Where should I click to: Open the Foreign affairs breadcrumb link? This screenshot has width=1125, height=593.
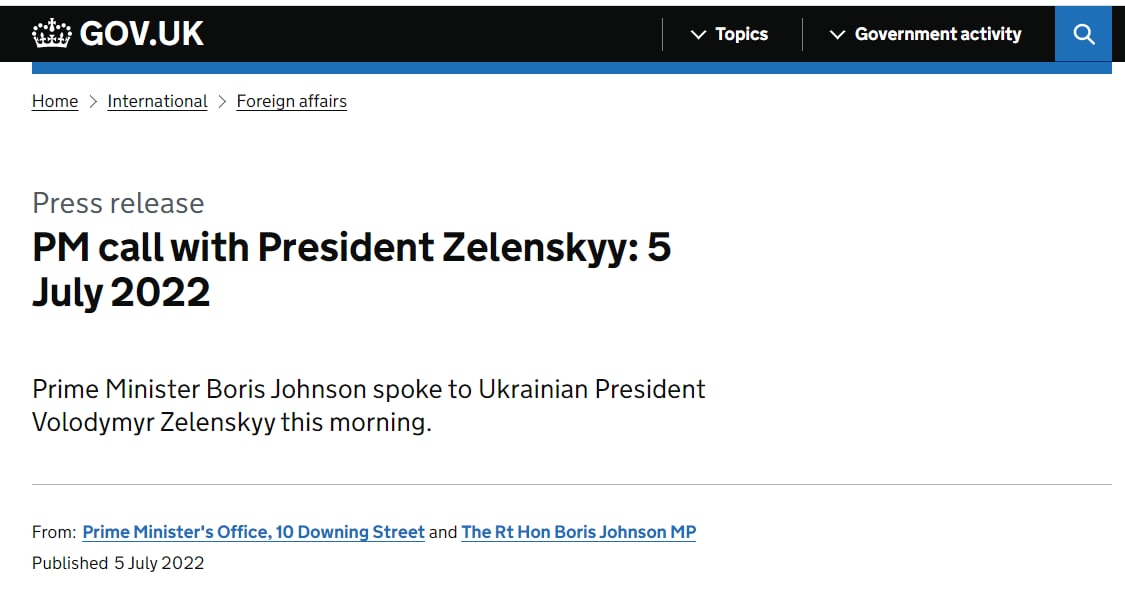coord(291,101)
